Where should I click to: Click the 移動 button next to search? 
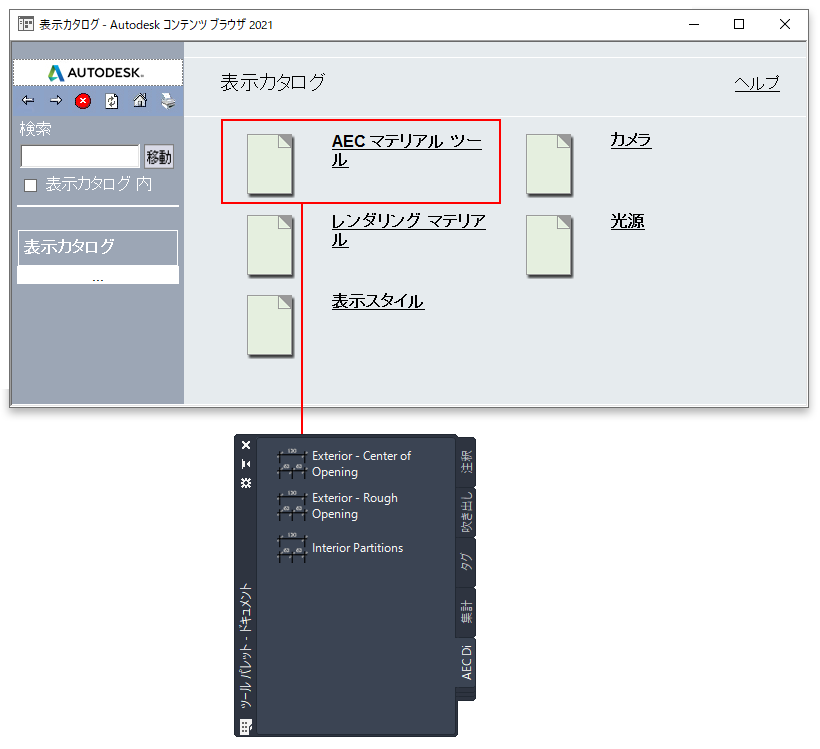pos(159,156)
